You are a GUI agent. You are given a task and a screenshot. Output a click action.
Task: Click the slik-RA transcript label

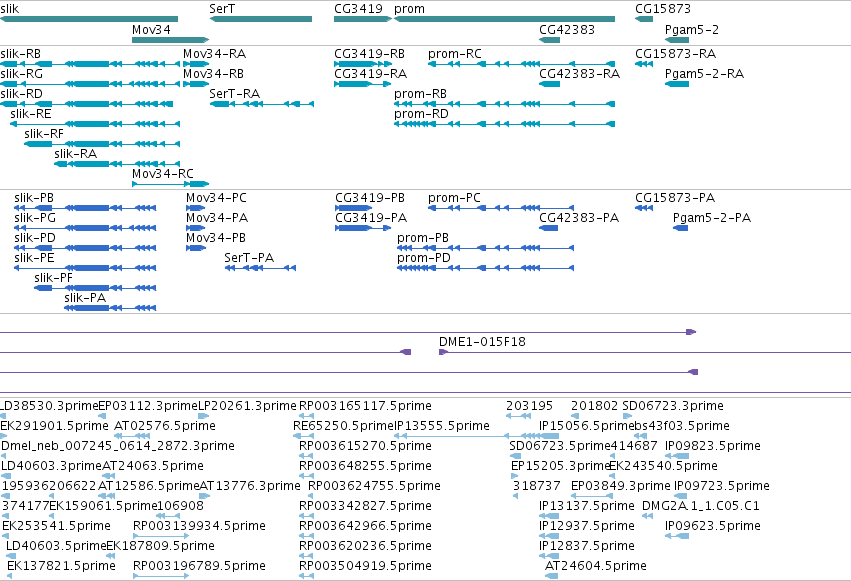tap(75, 154)
